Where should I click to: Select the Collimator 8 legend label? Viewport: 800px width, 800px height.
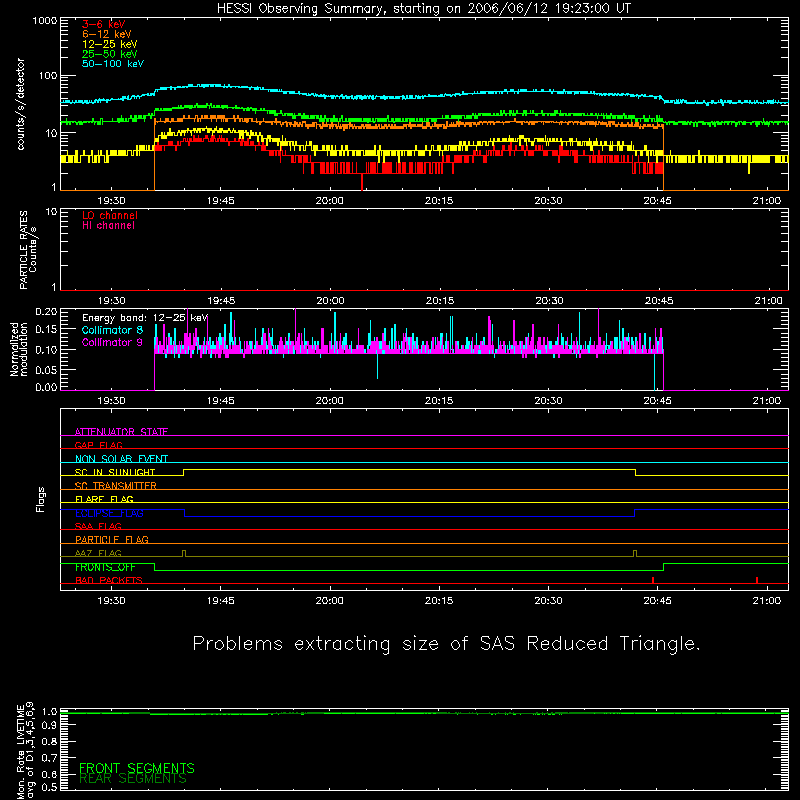click(x=112, y=330)
